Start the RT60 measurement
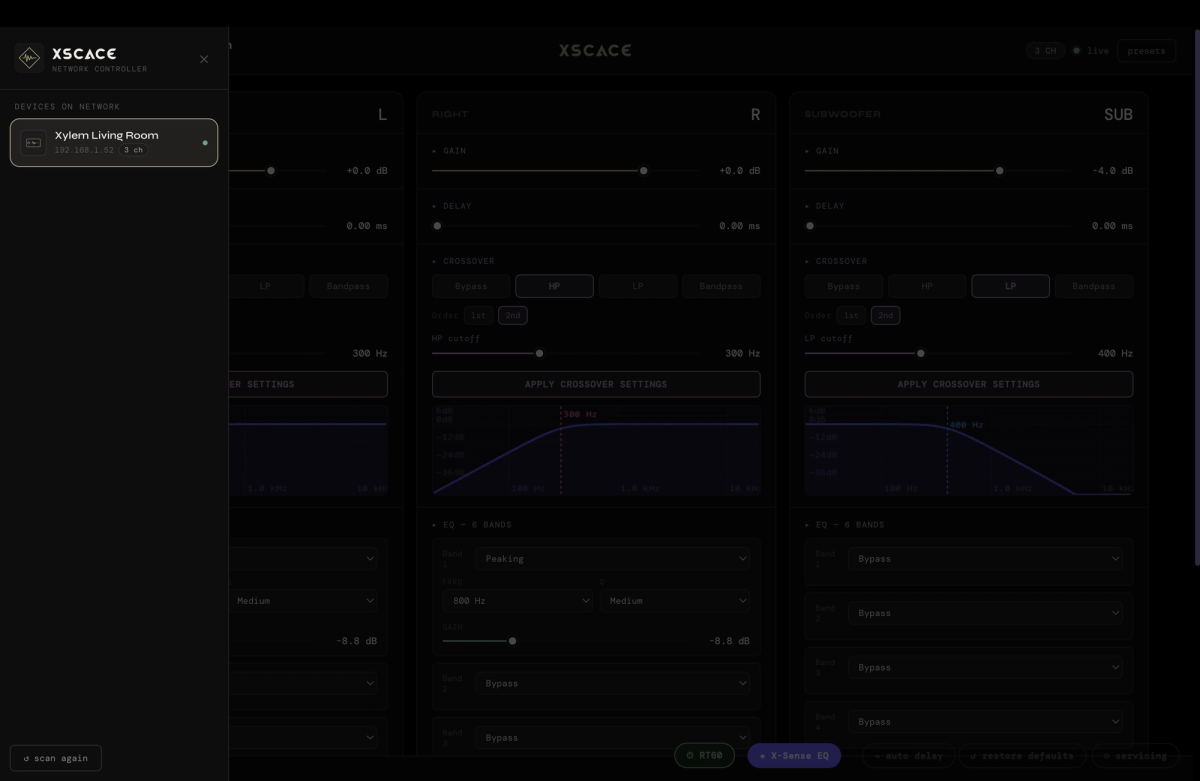Image resolution: width=1200 pixels, height=781 pixels. pyautogui.click(x=705, y=756)
